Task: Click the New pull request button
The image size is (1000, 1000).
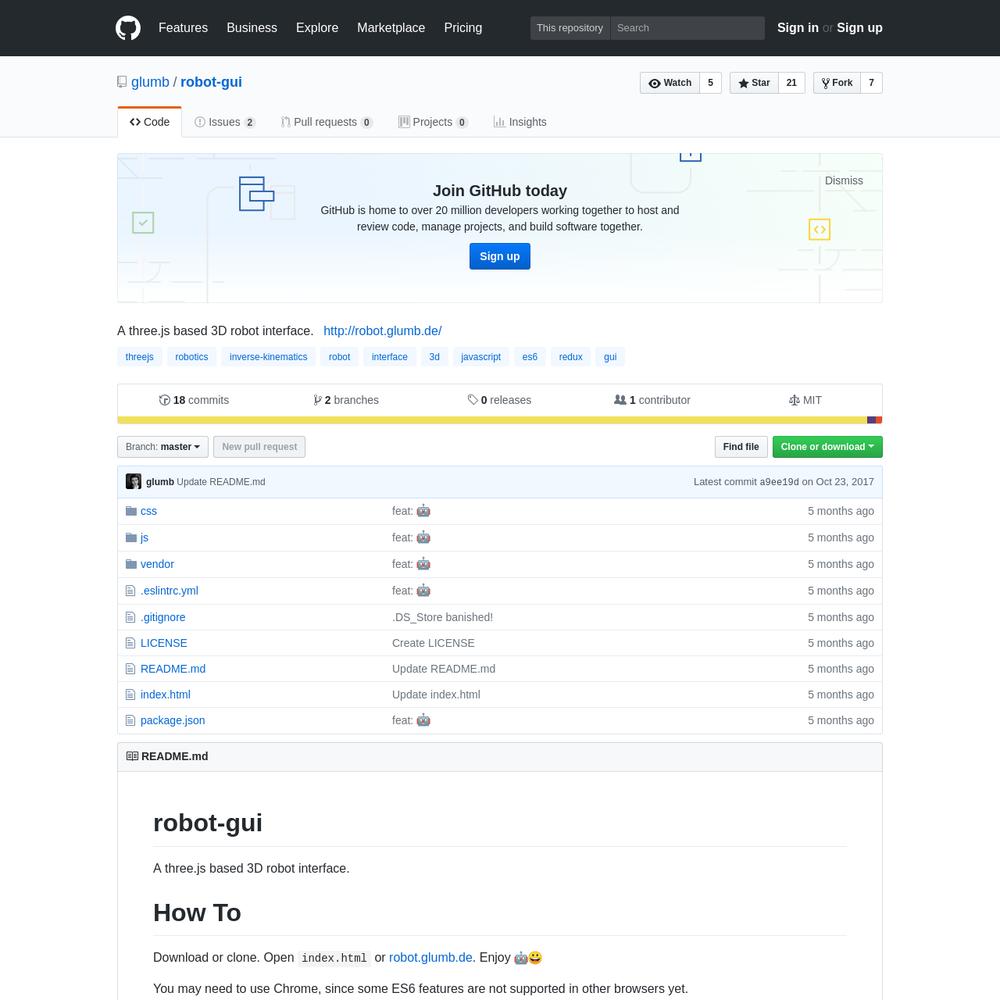Action: point(259,446)
